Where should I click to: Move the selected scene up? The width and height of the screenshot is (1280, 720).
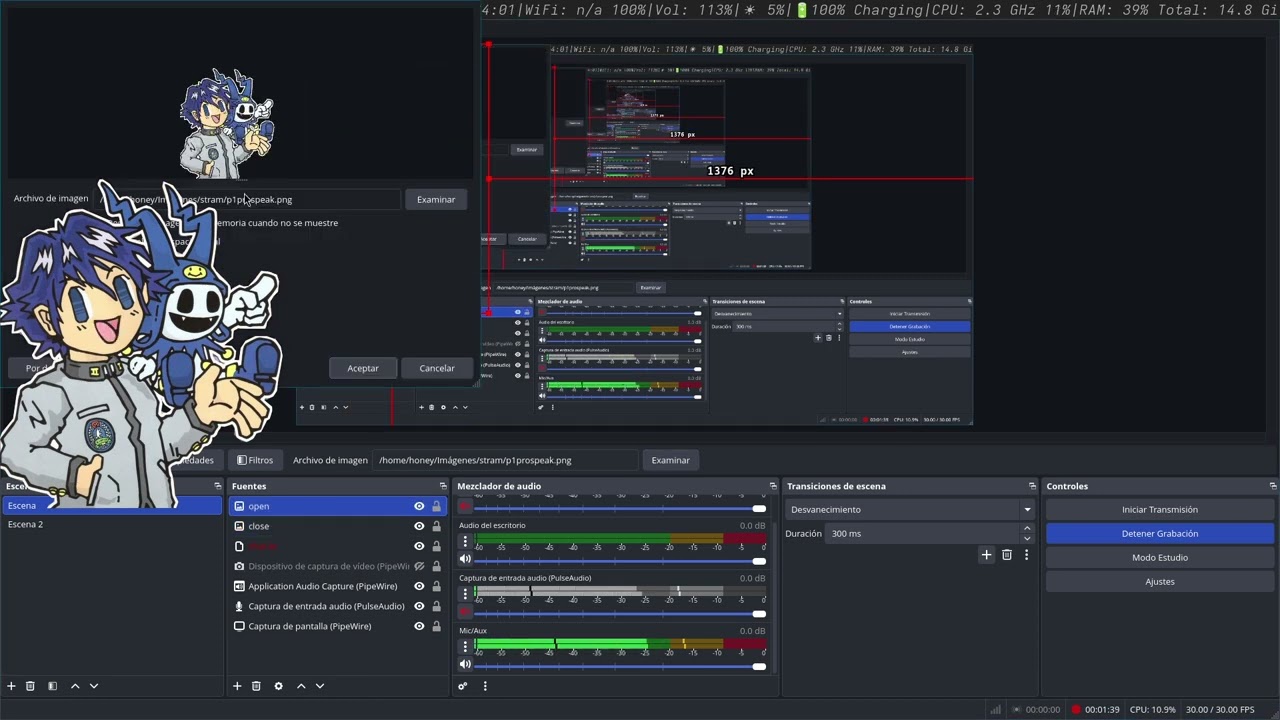[x=75, y=686]
